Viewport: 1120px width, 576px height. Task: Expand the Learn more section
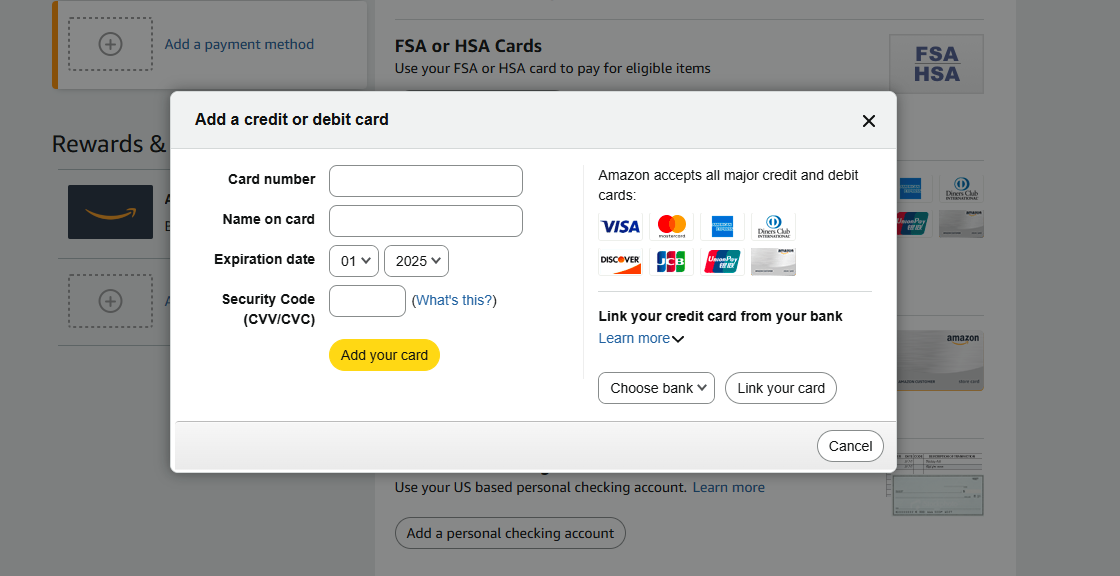click(x=641, y=338)
